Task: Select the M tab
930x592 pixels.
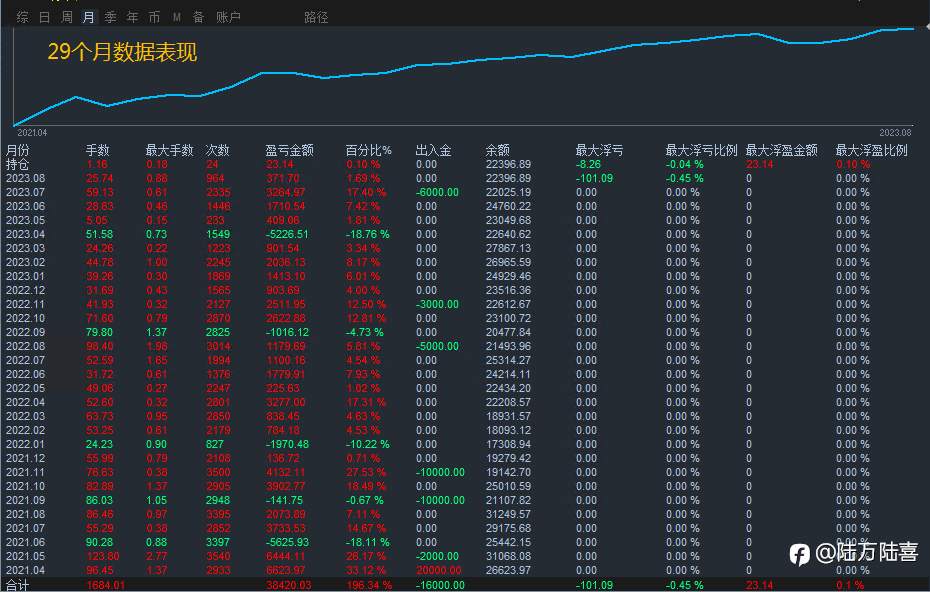Action: tap(177, 17)
